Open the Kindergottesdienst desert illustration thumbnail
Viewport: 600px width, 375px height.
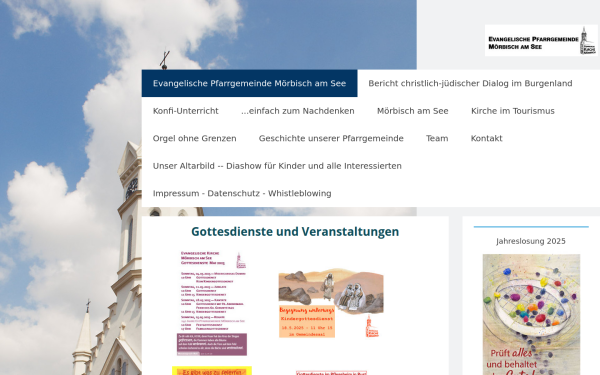[x=331, y=303]
